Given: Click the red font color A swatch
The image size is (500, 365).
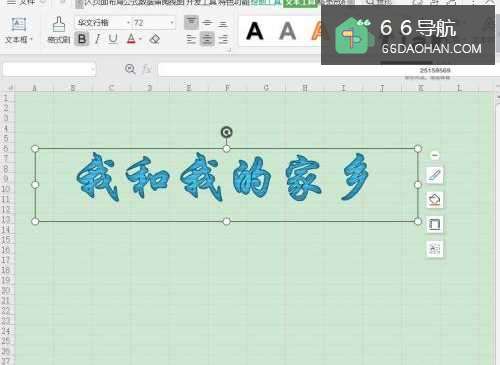Looking at the screenshot, I should (x=131, y=39).
